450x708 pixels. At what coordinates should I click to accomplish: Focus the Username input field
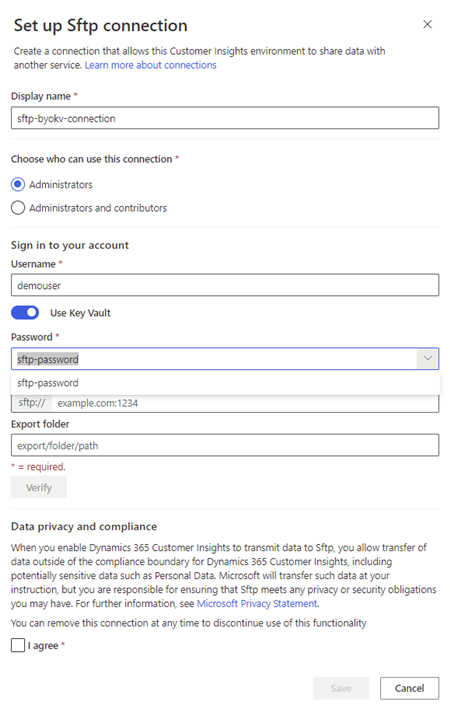point(225,285)
